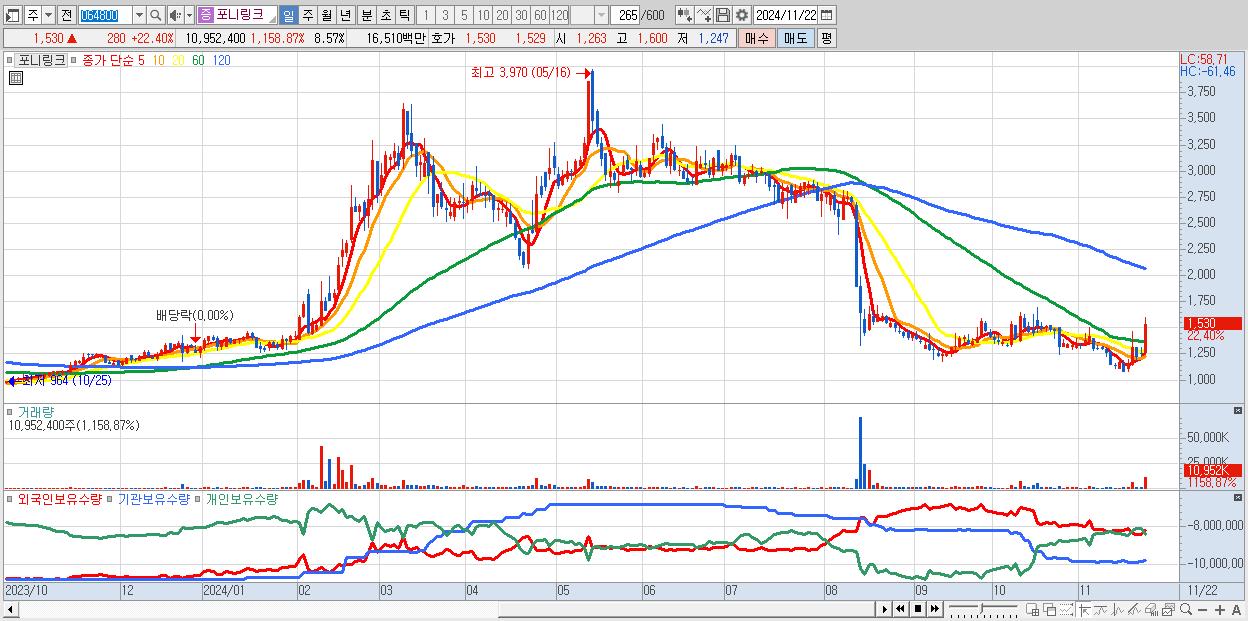Click the panel layout icon at toolbar start
Screen dimensions: 1248x621
11,15
